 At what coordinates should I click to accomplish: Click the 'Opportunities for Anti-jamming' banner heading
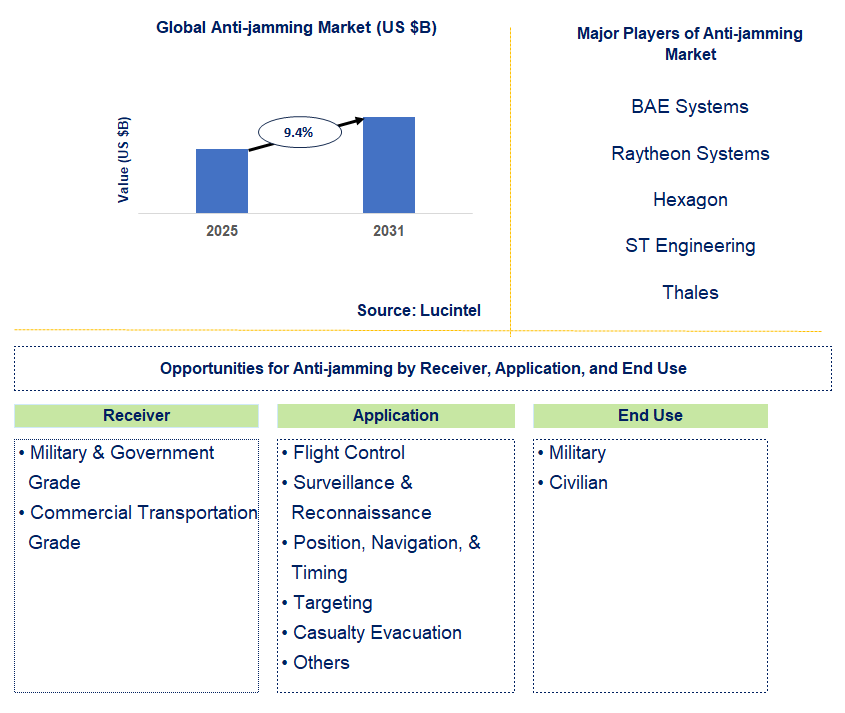(423, 369)
